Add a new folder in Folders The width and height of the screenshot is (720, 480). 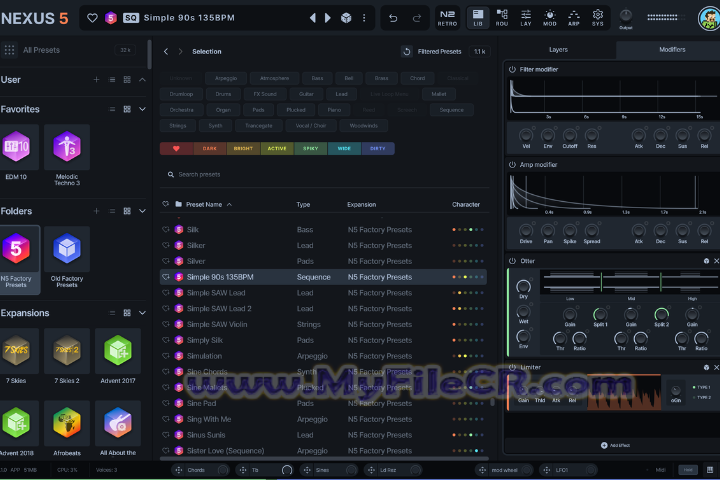coord(96,211)
